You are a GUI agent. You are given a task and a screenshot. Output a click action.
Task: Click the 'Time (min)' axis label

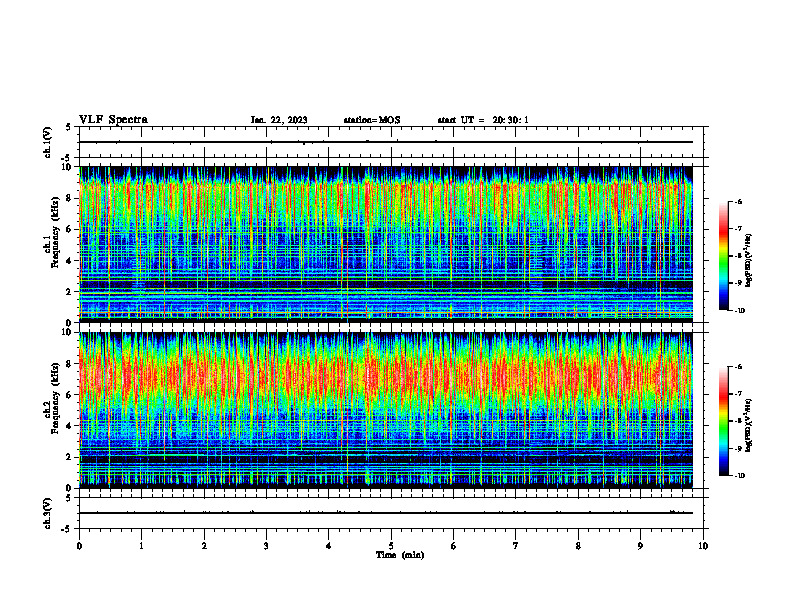(400, 555)
